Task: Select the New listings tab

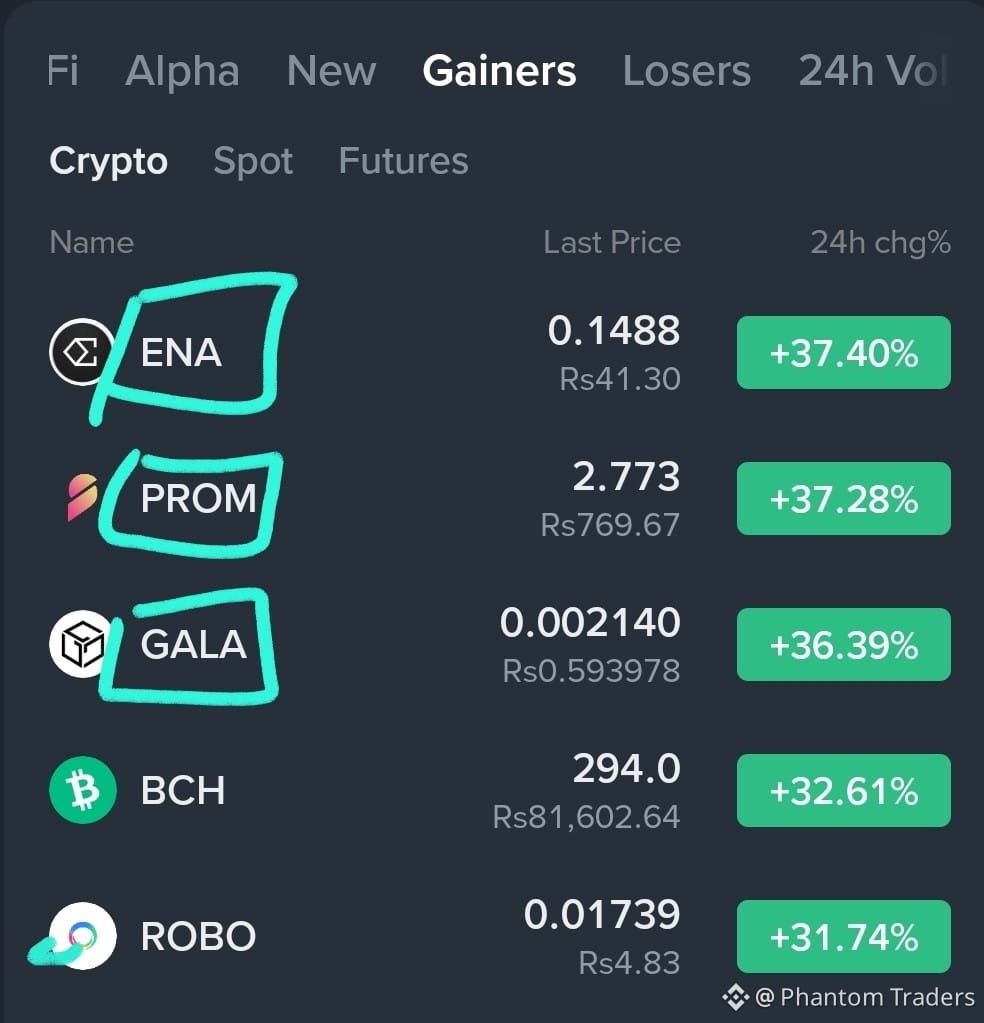Action: coord(331,70)
